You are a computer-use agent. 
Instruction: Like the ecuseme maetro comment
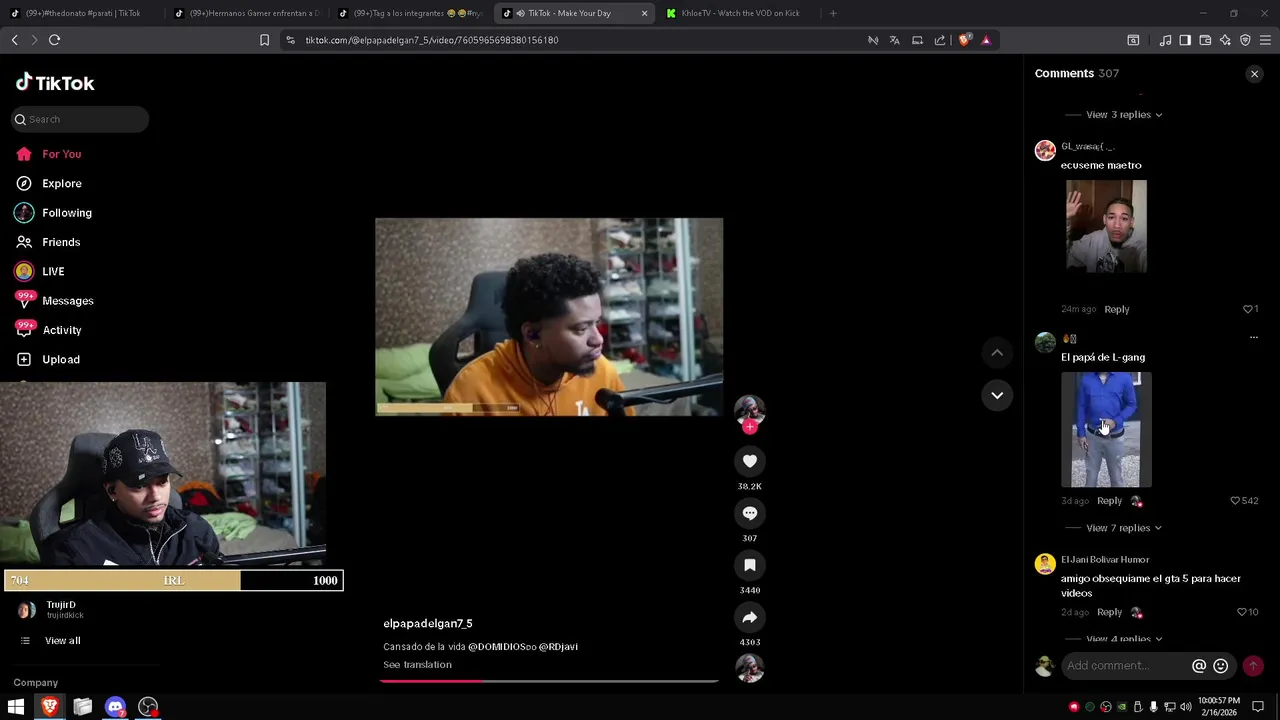(1247, 309)
